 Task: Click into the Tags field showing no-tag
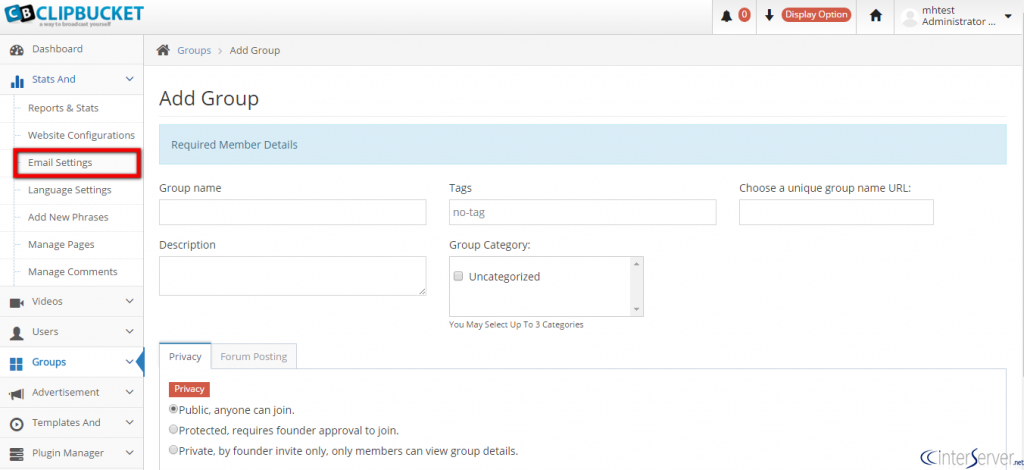(x=583, y=212)
